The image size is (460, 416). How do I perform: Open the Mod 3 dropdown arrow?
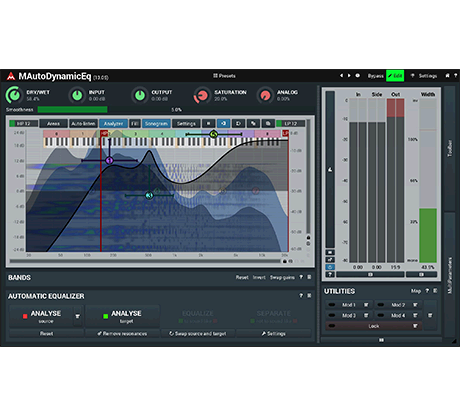366,315
